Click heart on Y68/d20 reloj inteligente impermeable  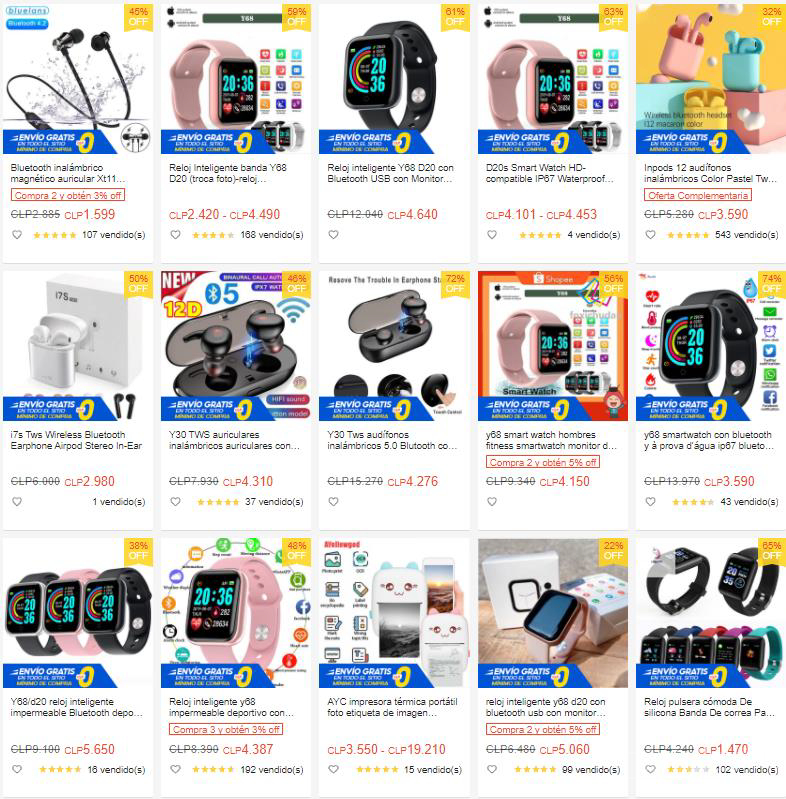pos(17,769)
